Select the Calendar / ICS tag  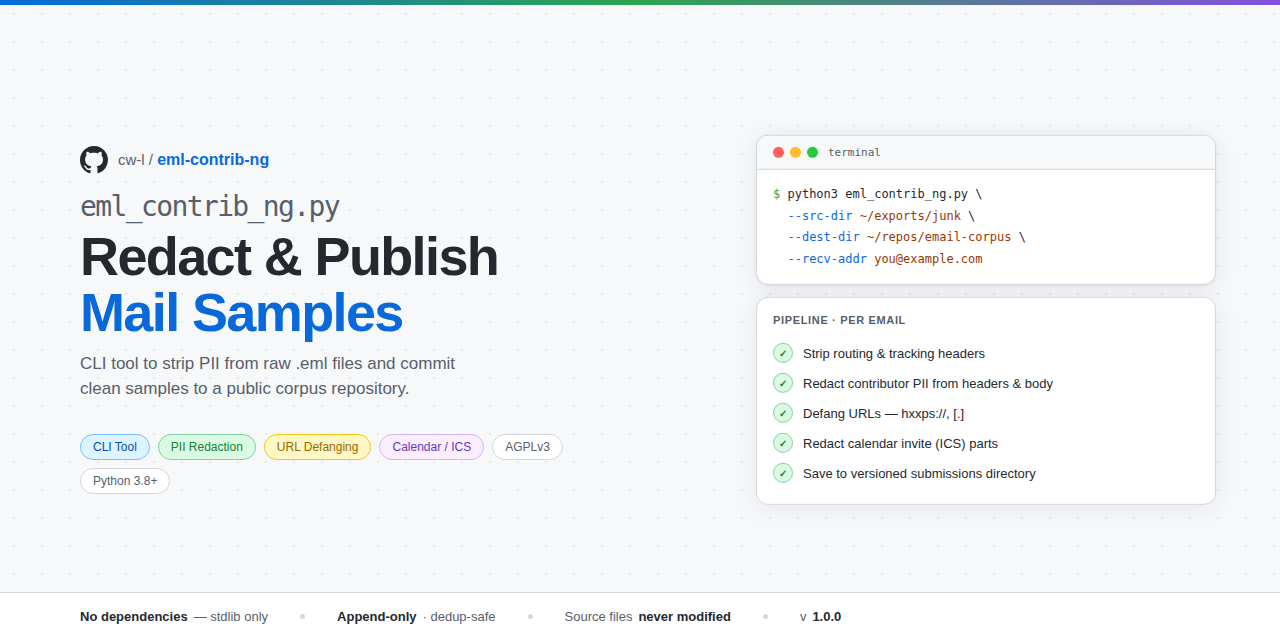[431, 447]
